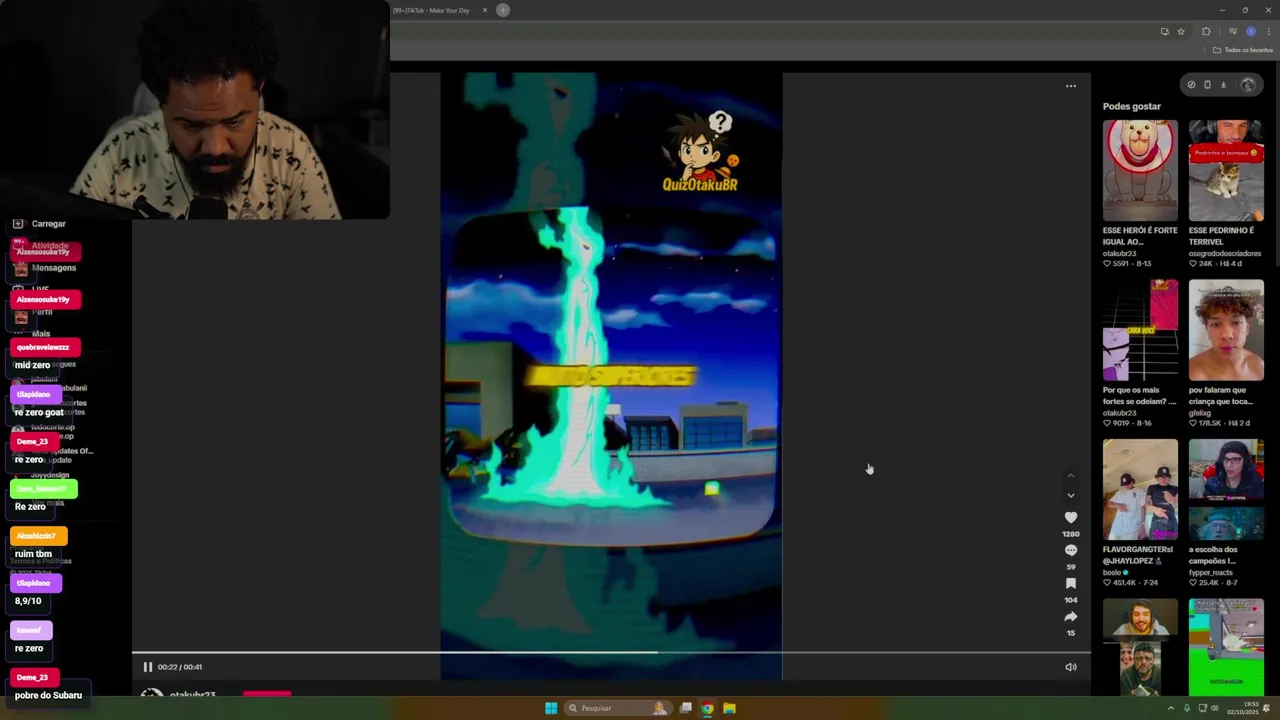Click the QuizOtakuBR logo in video

(x=700, y=152)
